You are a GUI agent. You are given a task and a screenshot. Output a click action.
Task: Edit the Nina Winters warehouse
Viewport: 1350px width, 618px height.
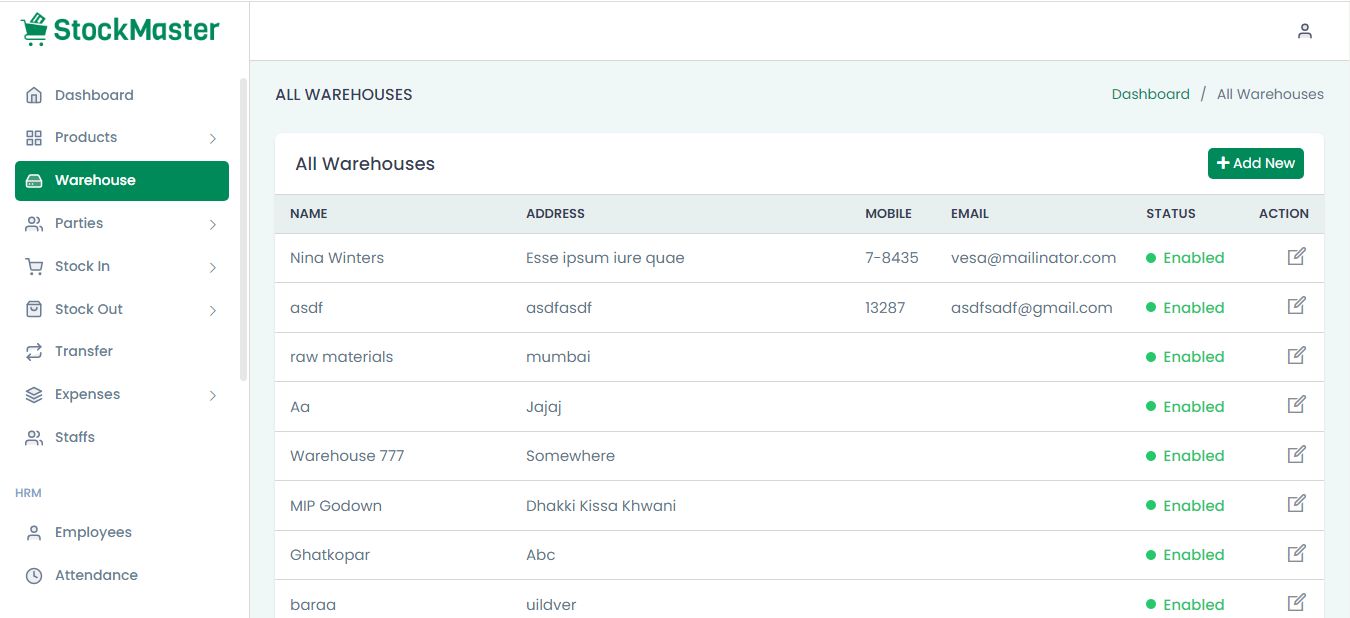tap(1296, 257)
